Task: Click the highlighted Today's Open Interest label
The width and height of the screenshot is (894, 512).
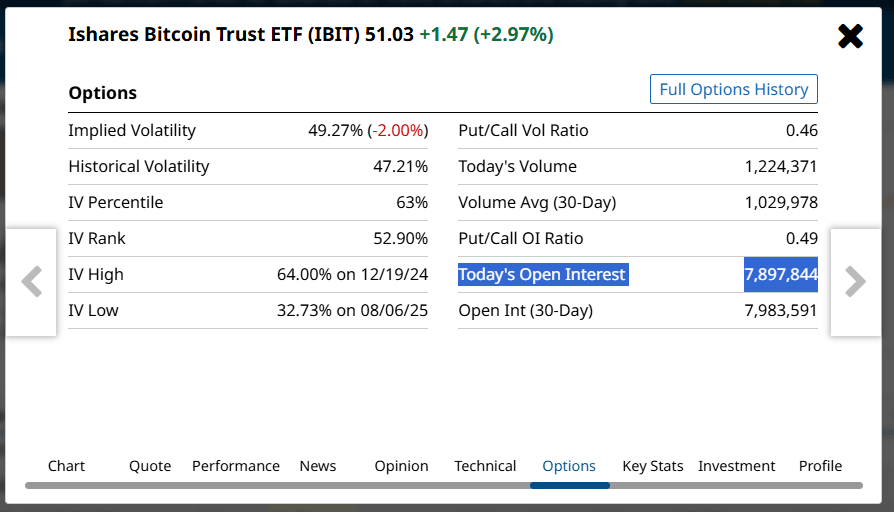Action: [542, 274]
